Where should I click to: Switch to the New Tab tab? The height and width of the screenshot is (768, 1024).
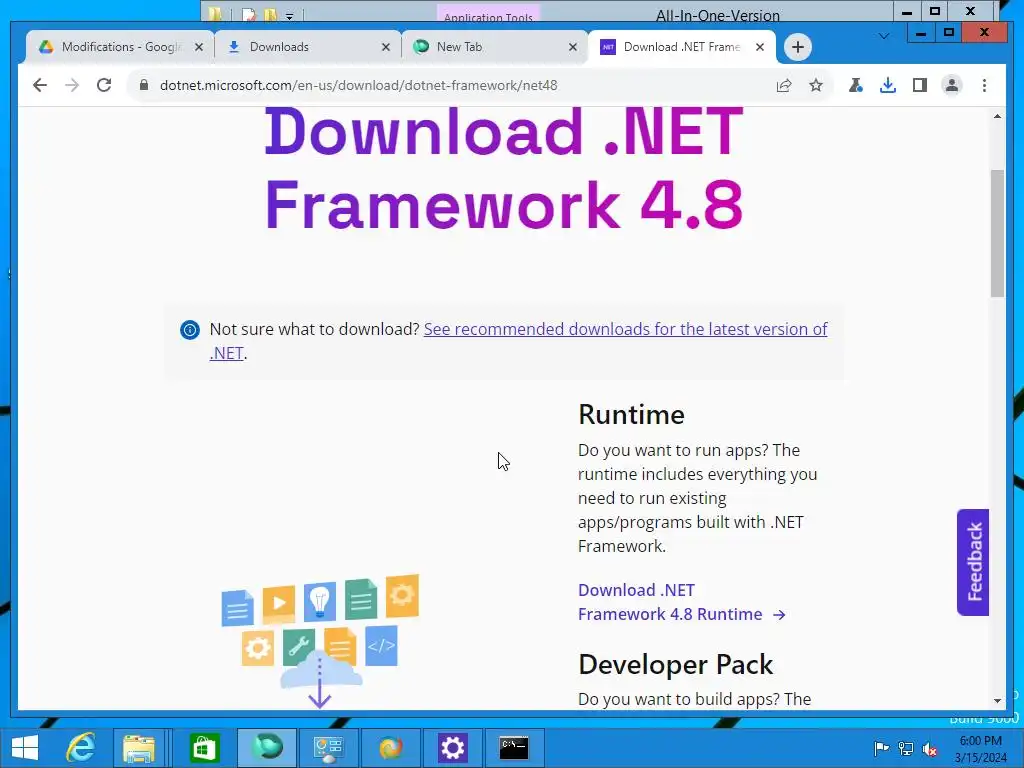click(x=495, y=47)
